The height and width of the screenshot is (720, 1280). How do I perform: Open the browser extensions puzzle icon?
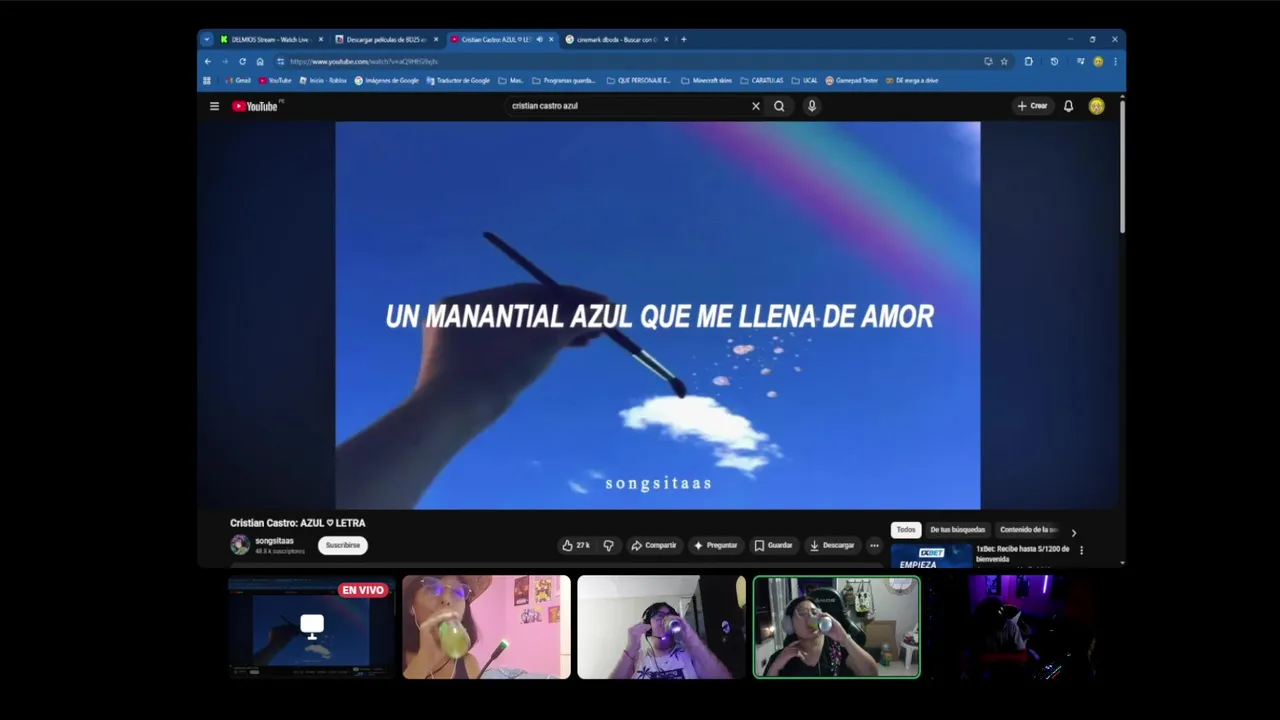point(1028,61)
